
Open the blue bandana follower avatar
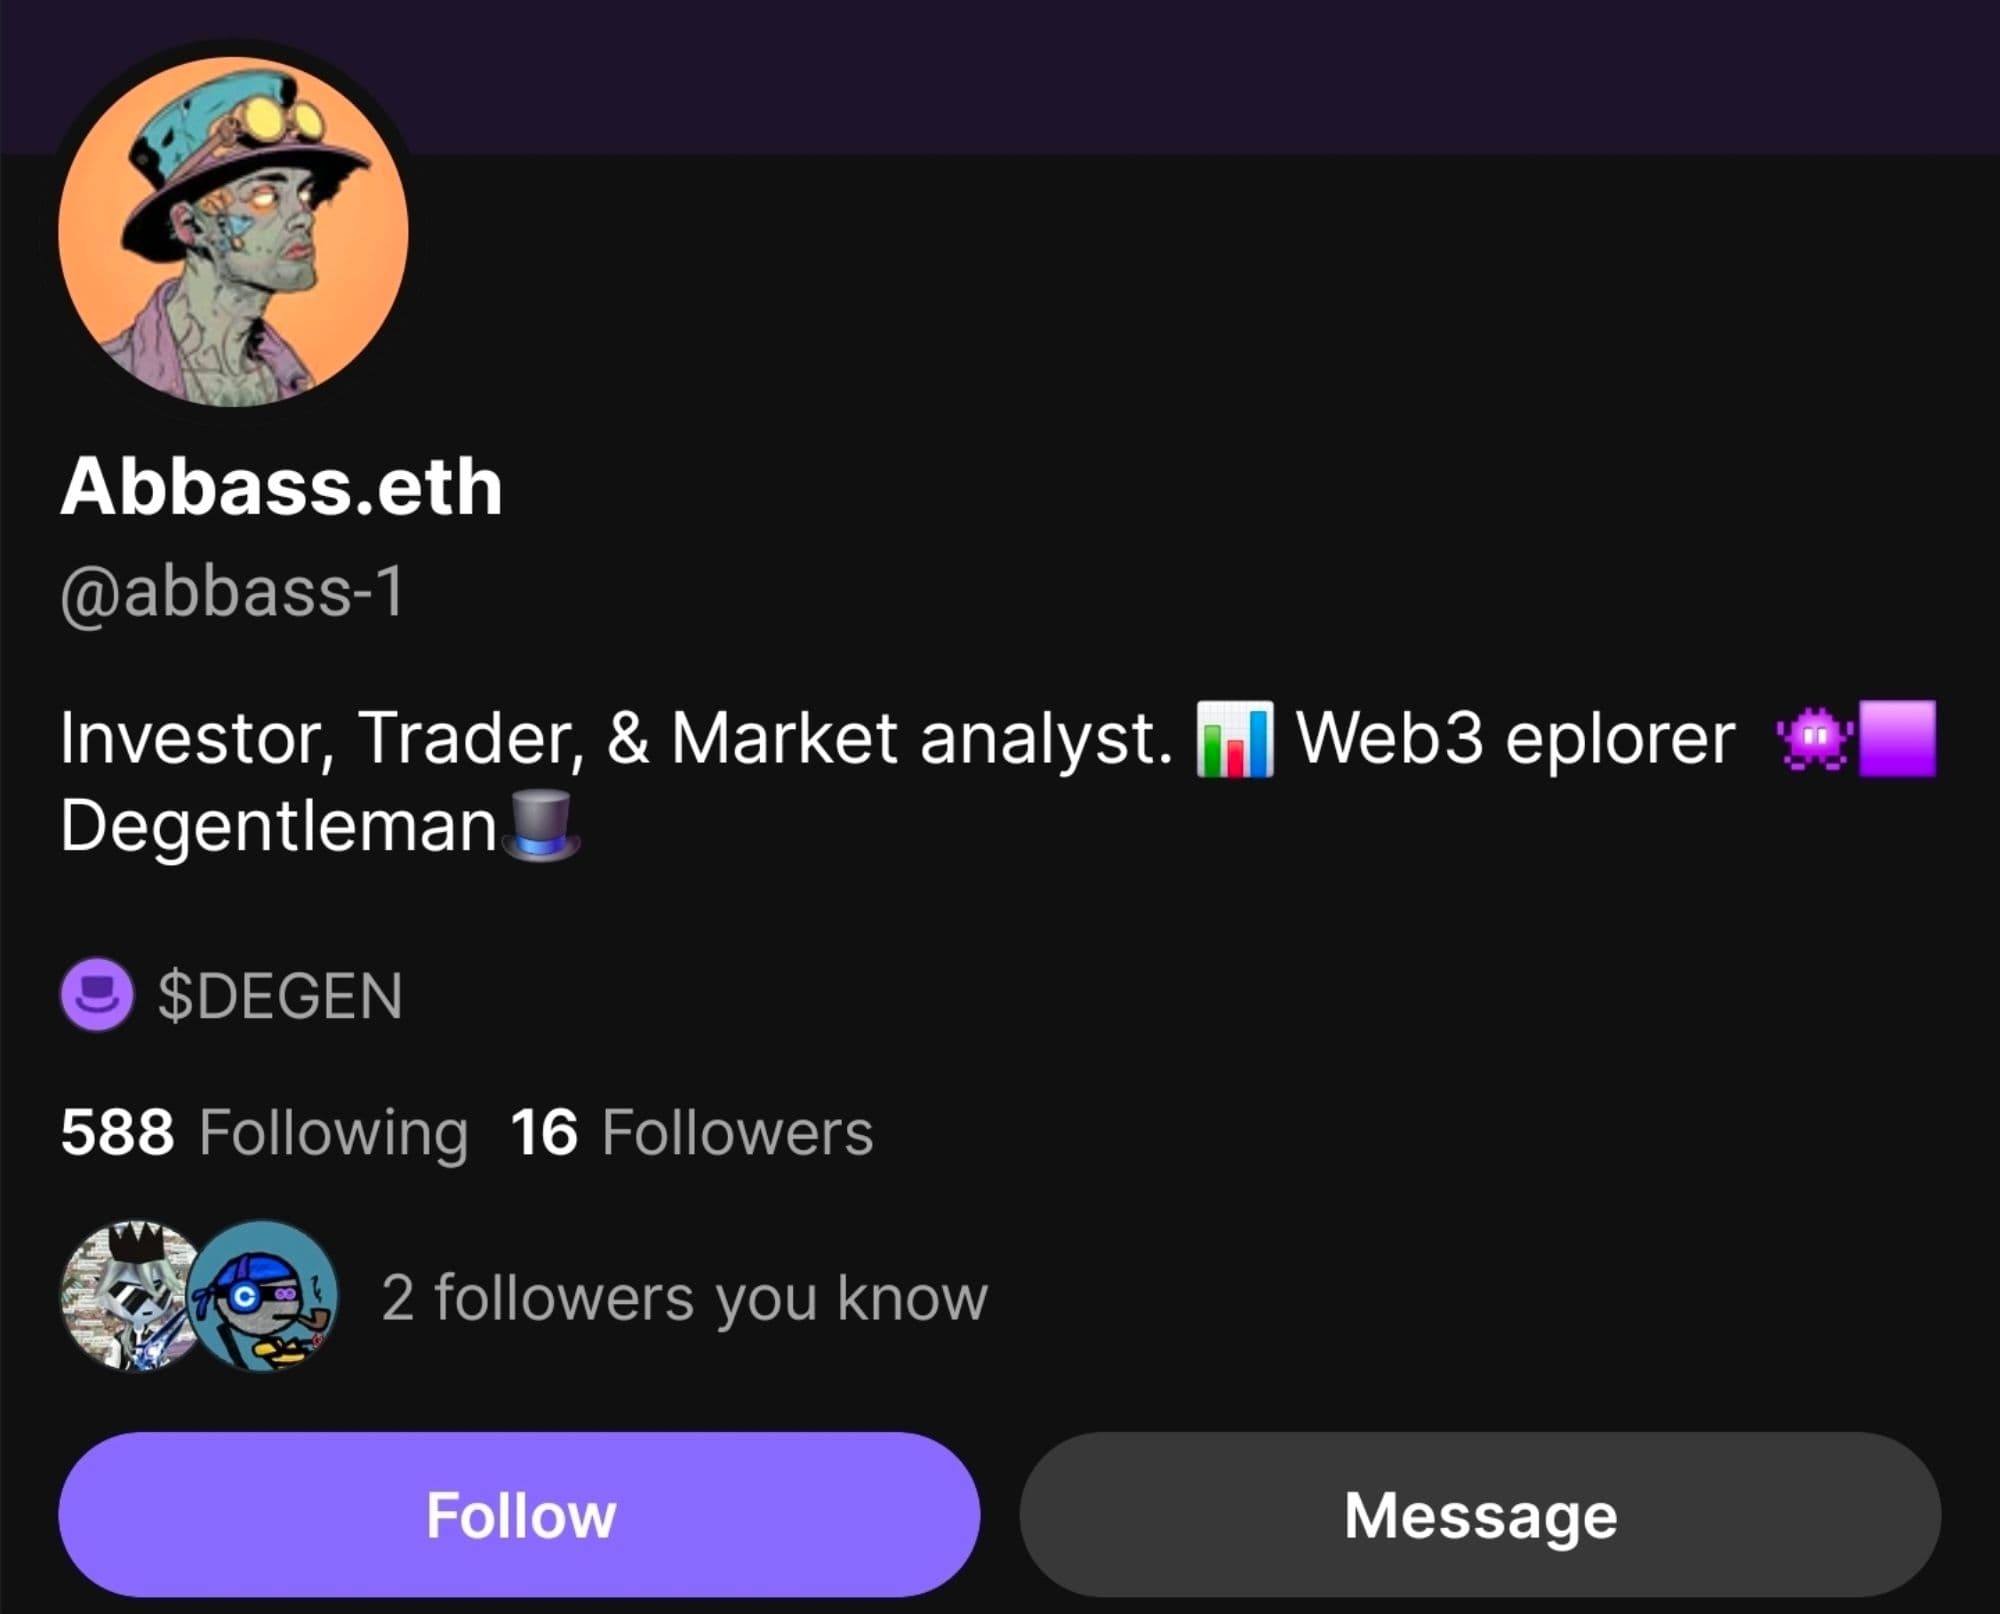(263, 1295)
